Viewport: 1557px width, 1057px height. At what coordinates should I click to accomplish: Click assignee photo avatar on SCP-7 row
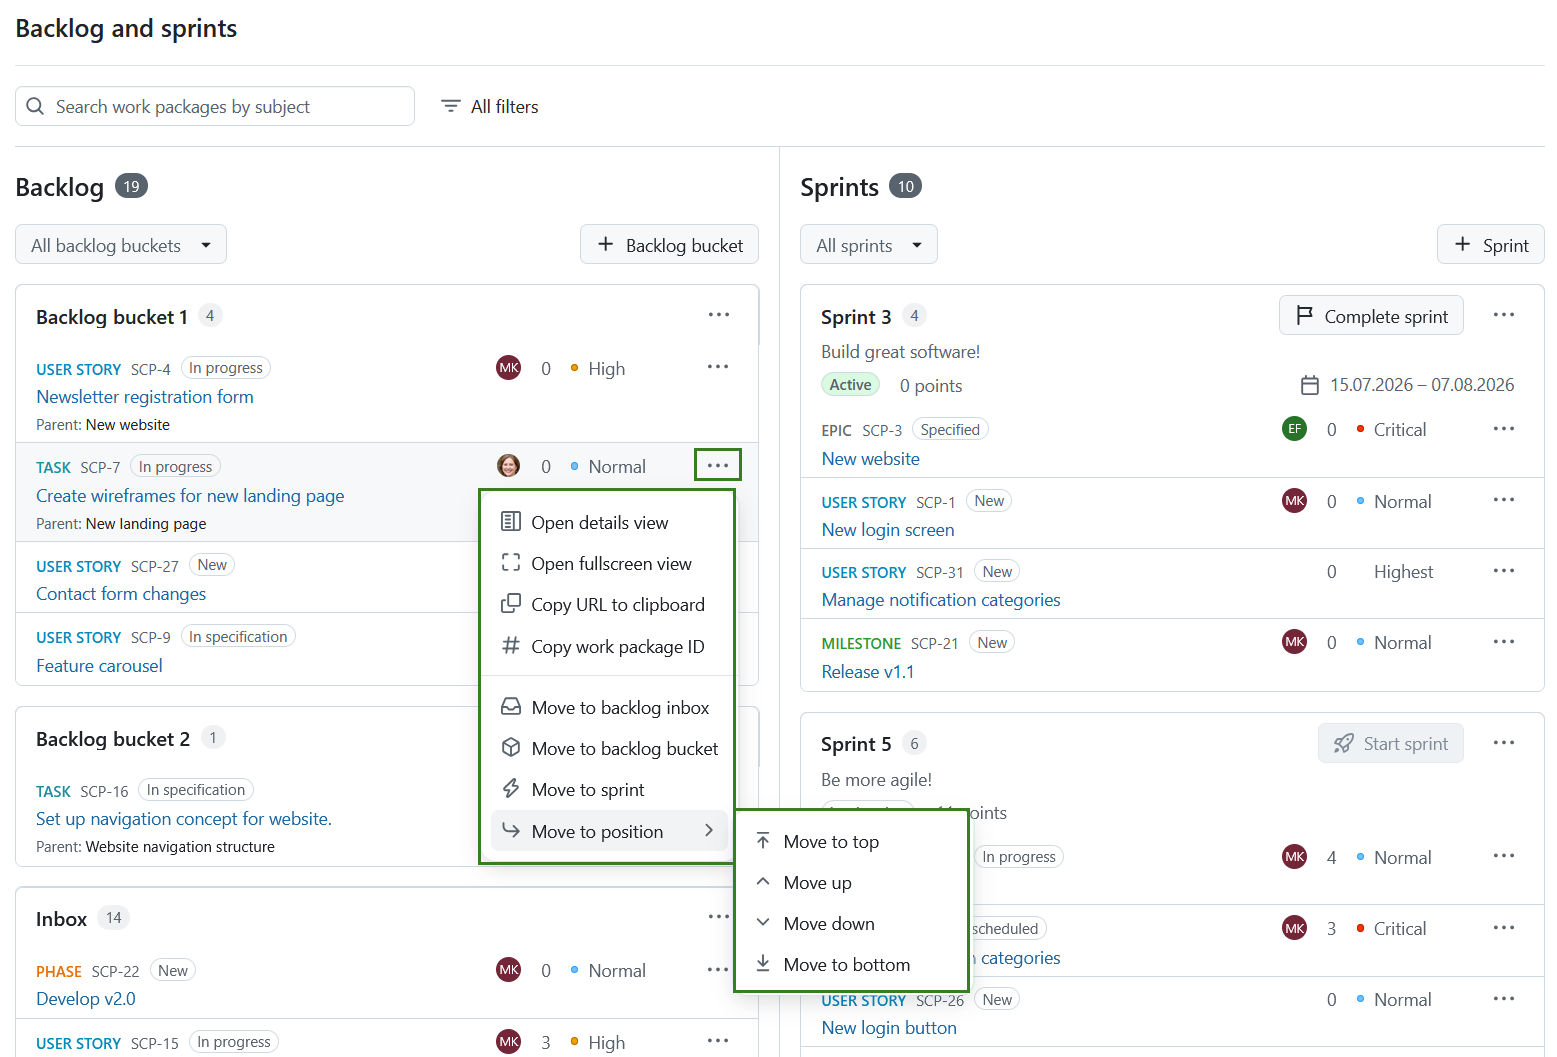(509, 466)
